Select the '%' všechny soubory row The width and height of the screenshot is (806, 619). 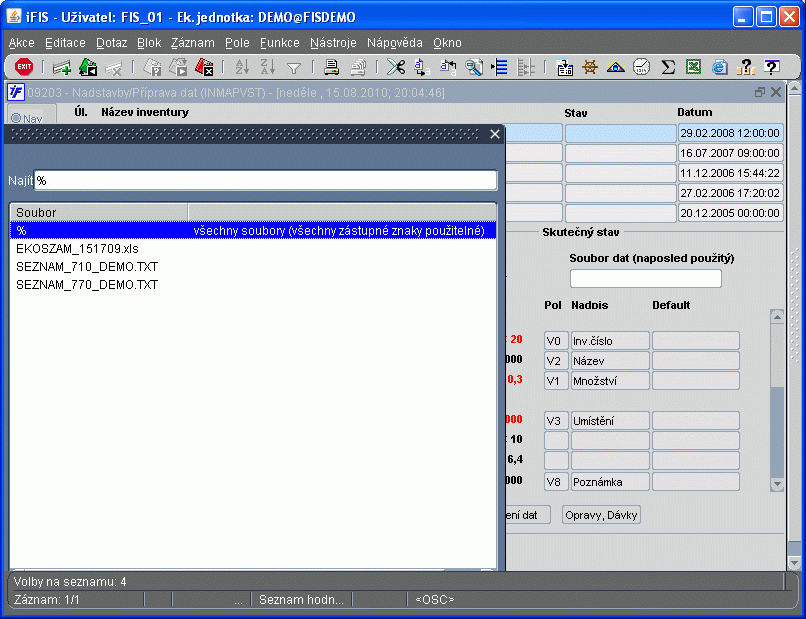[x=253, y=230]
